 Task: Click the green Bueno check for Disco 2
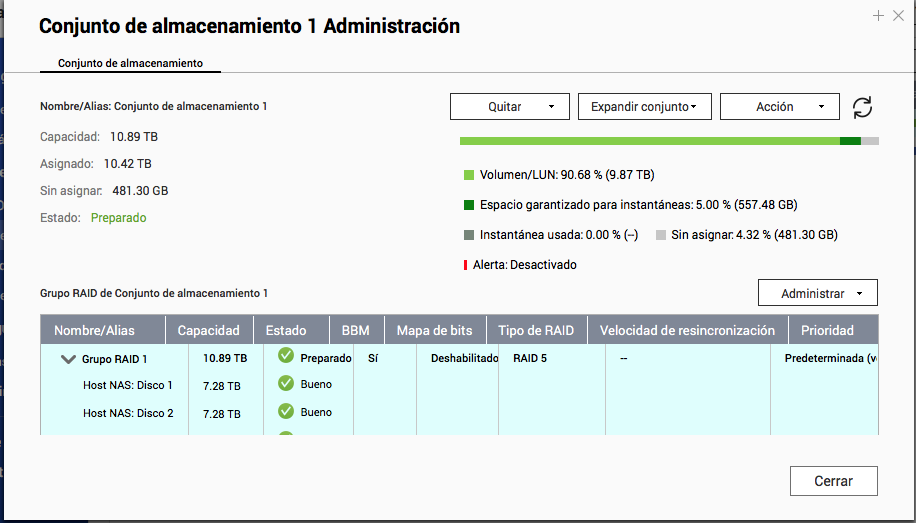click(286, 411)
